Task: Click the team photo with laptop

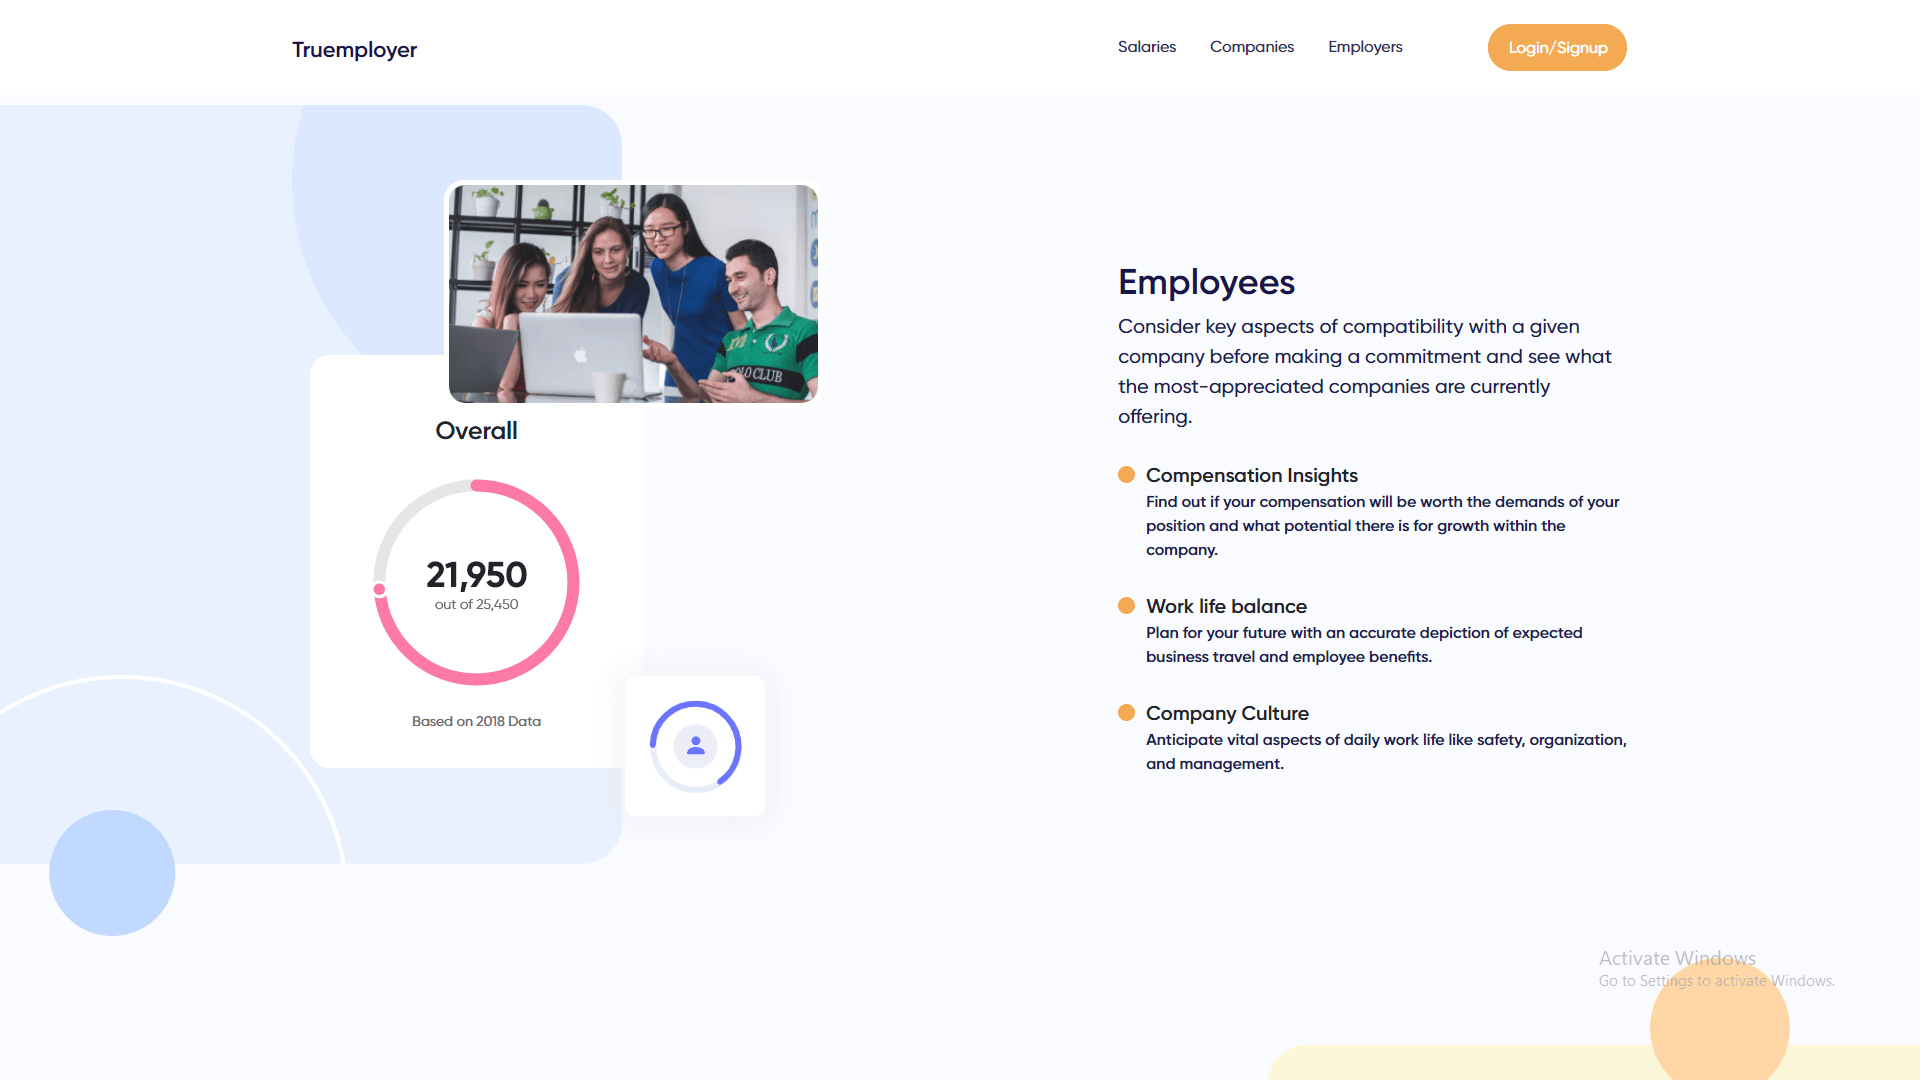Action: click(x=633, y=293)
